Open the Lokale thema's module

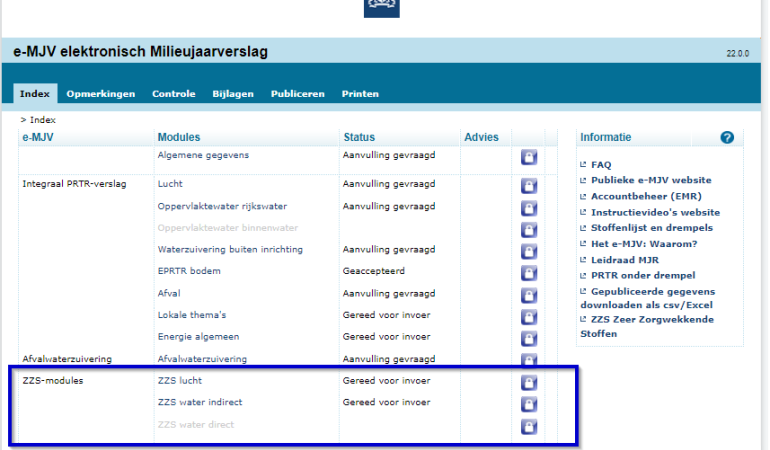pyautogui.click(x=192, y=315)
